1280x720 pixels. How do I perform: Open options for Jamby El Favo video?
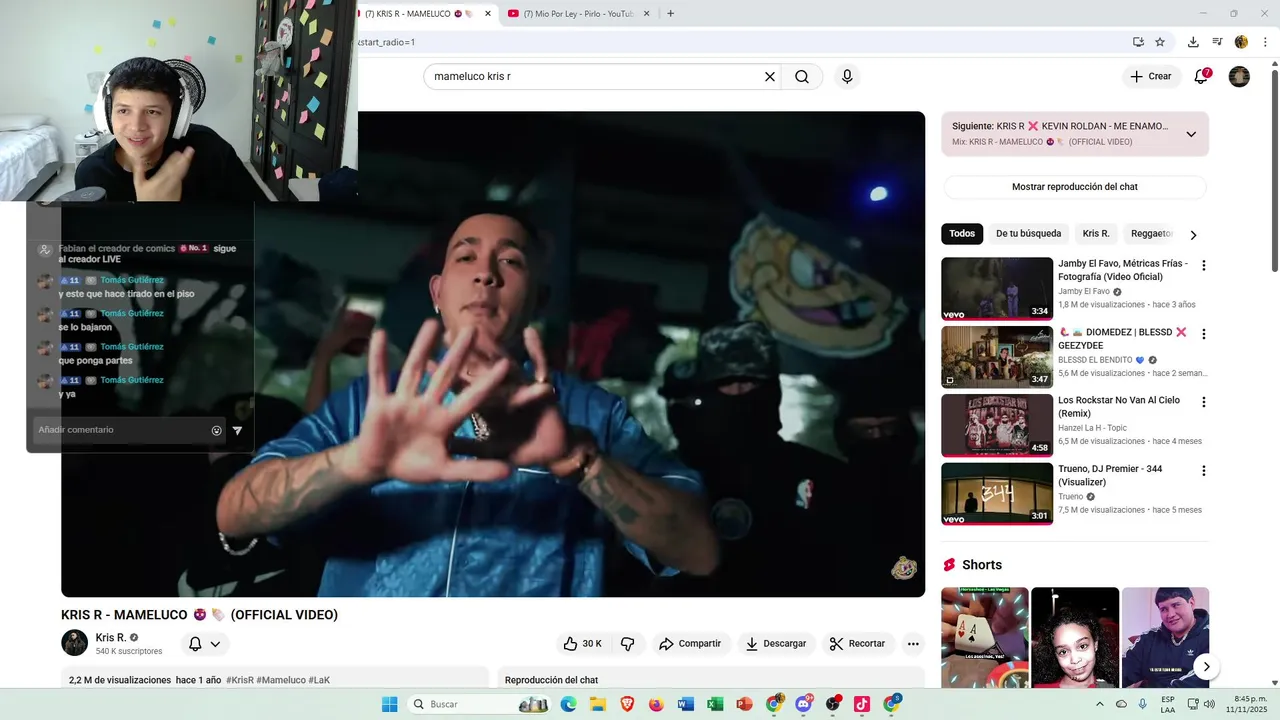tap(1203, 266)
